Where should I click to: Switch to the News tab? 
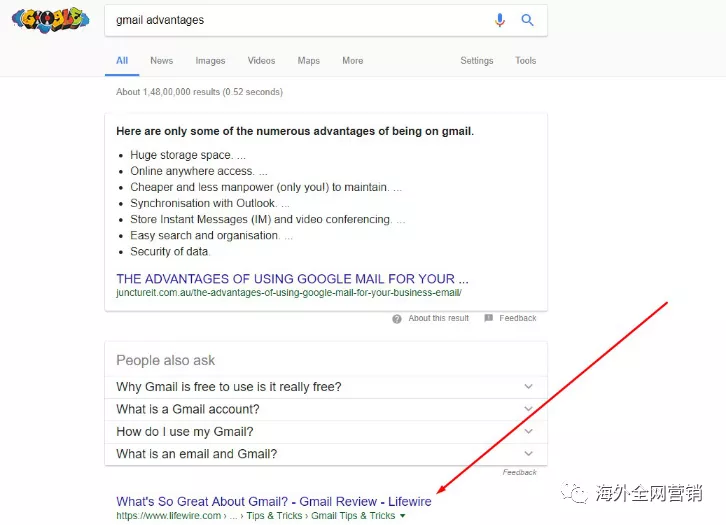point(161,61)
